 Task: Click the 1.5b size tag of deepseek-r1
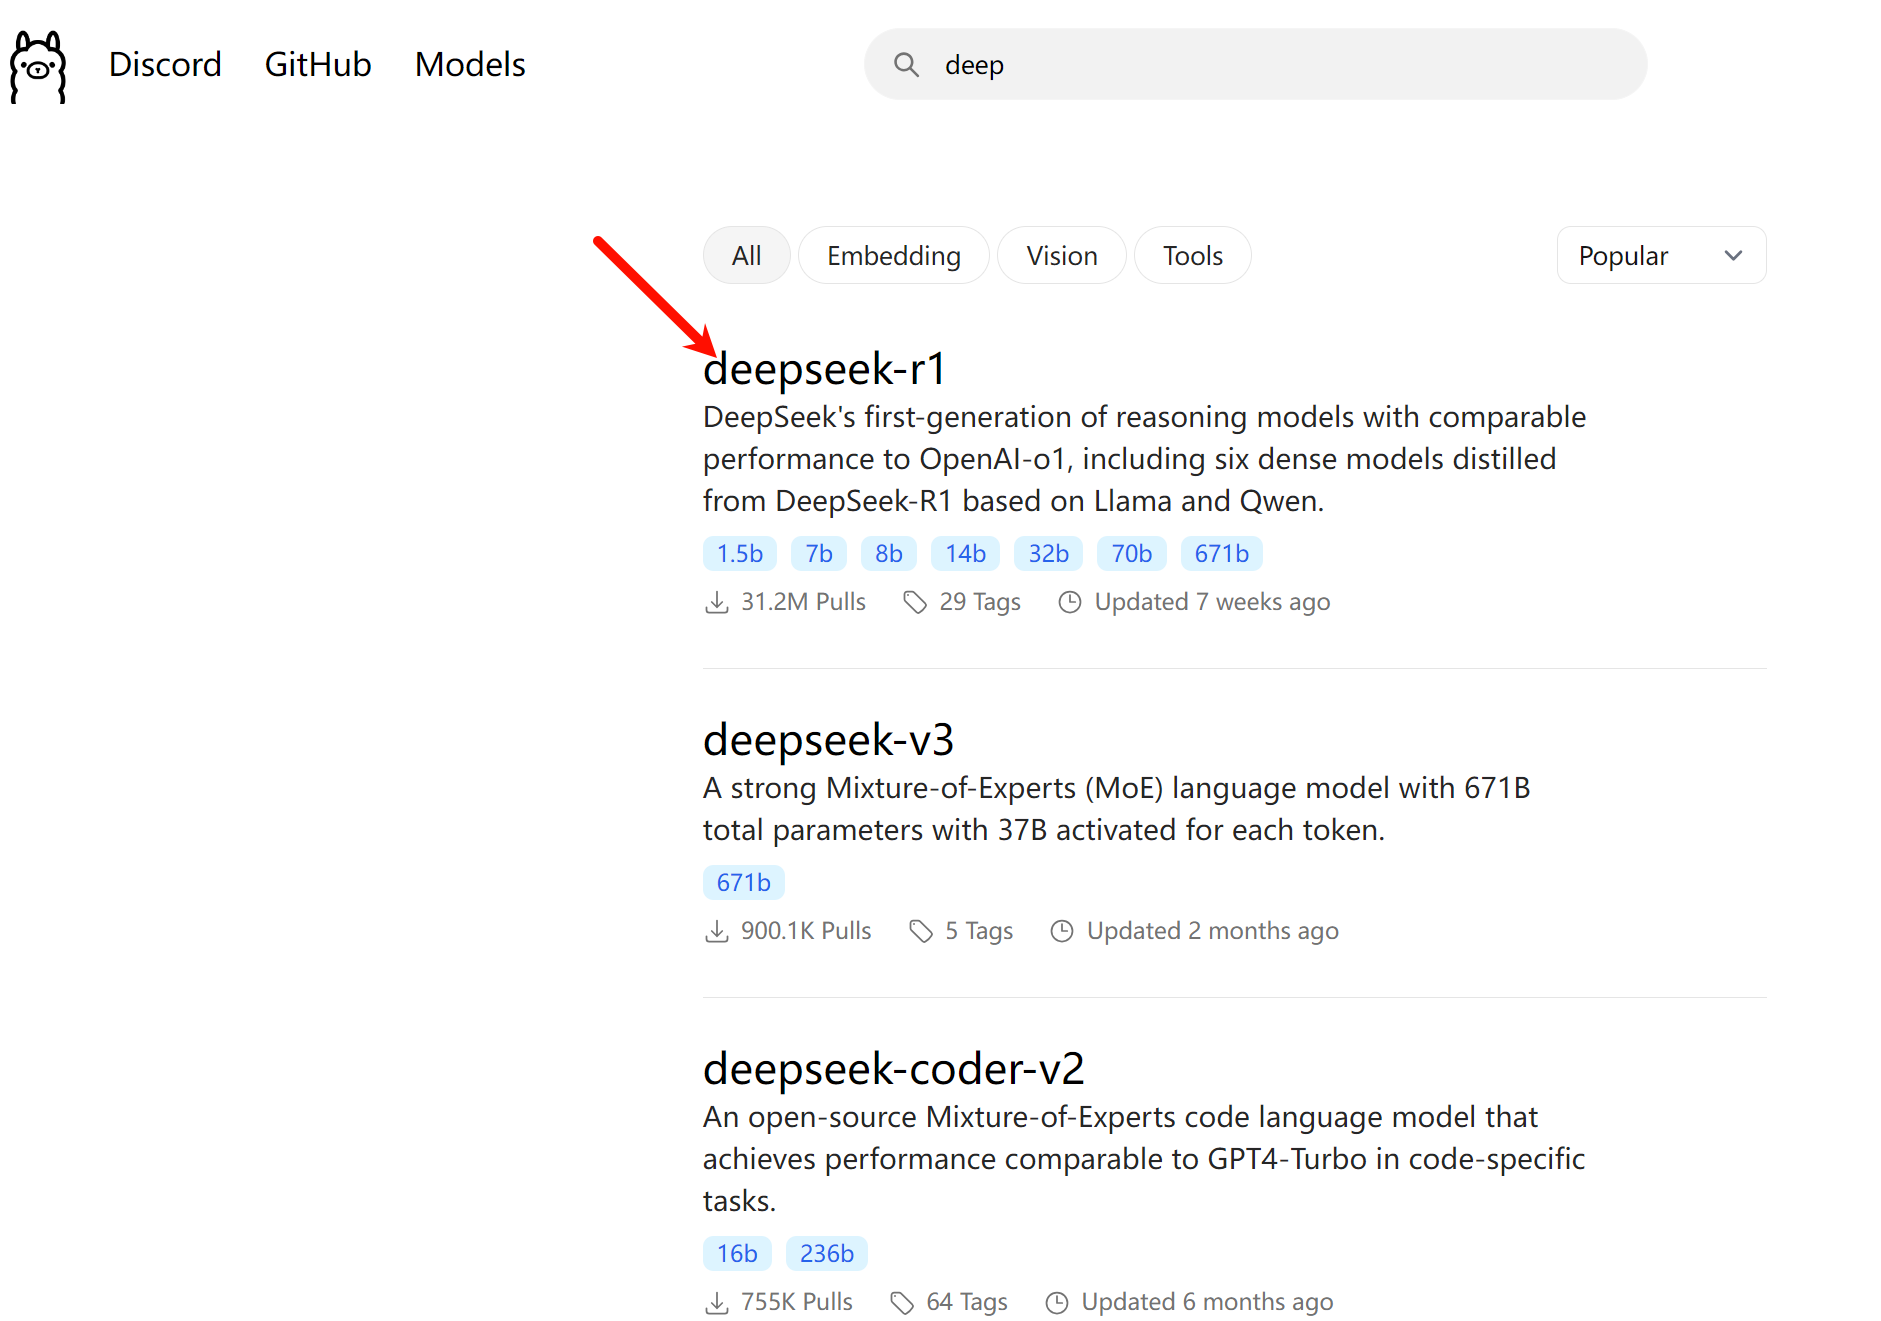pyautogui.click(x=740, y=554)
